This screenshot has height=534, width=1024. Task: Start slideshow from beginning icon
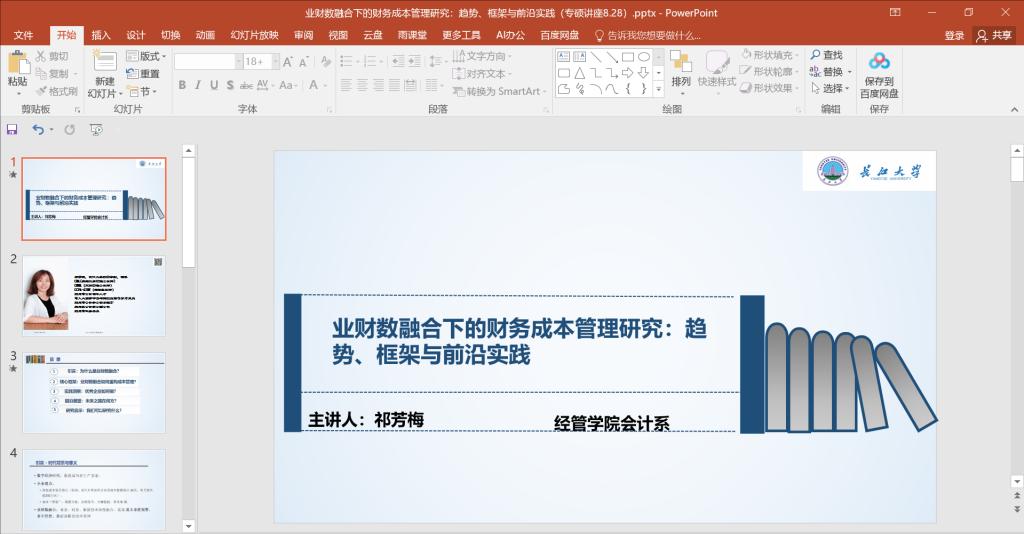pos(97,130)
